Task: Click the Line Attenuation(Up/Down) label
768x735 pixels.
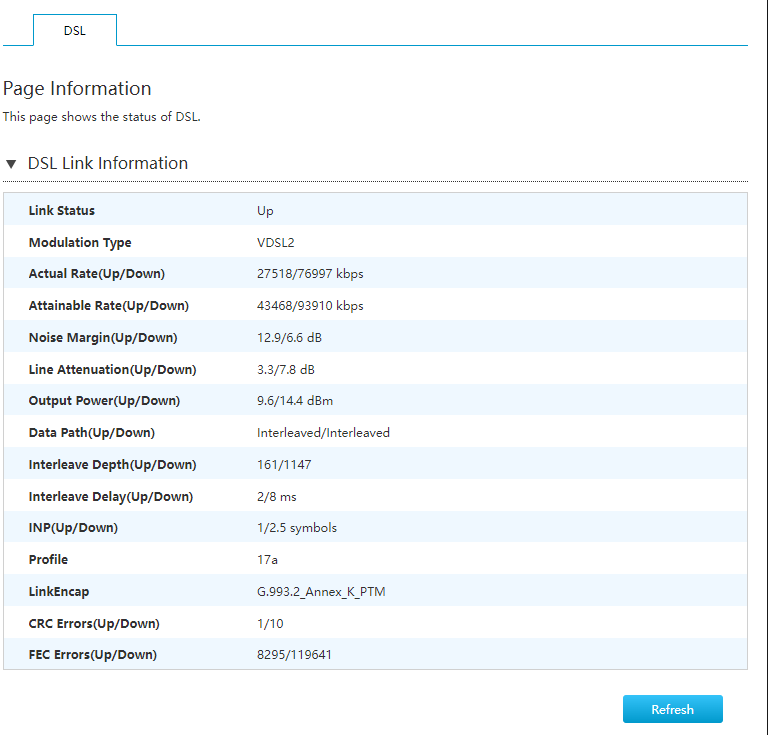Action: point(113,370)
